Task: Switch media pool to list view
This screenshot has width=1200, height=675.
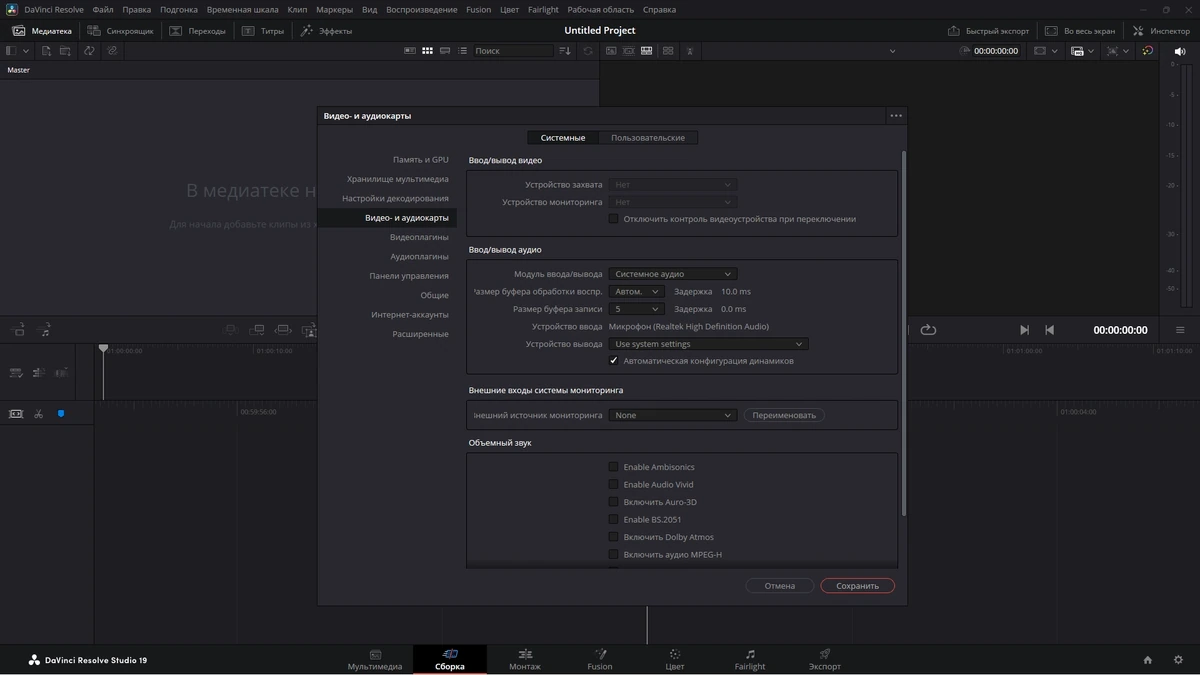Action: [462, 51]
